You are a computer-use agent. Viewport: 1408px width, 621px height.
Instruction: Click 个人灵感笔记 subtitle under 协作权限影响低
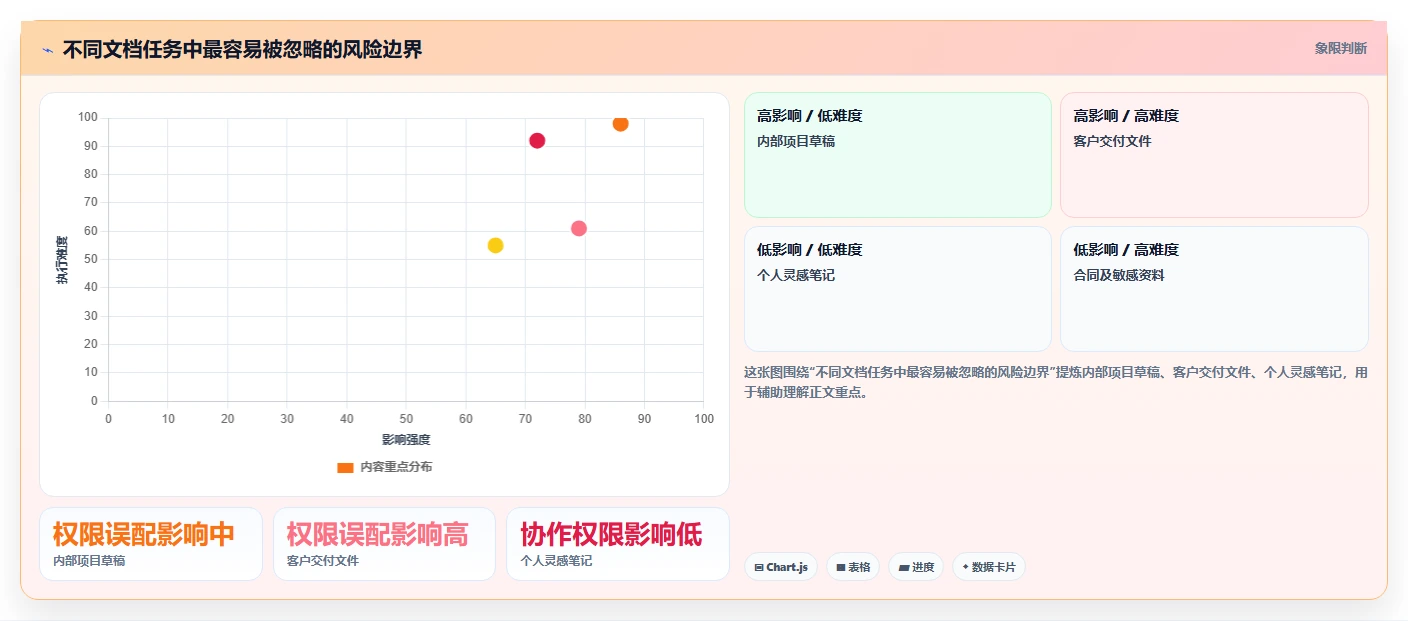coord(556,561)
